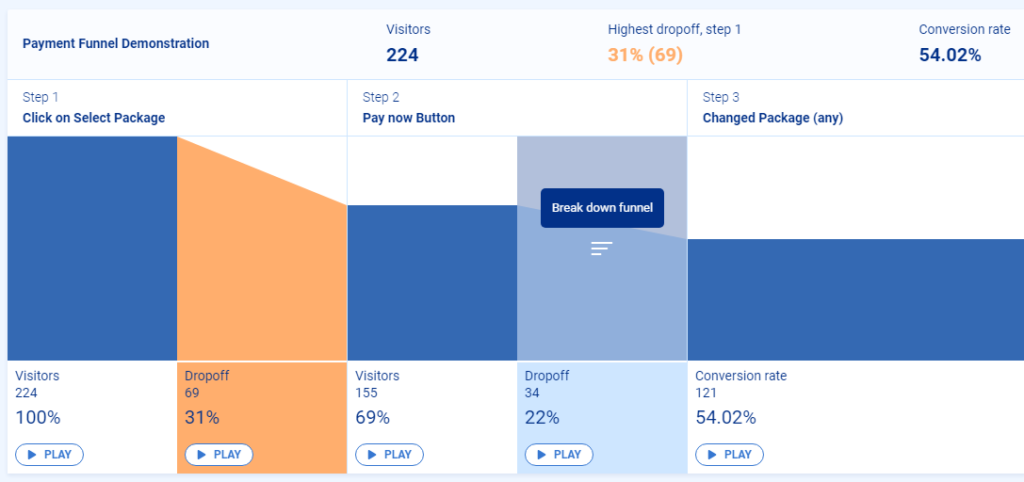
Task: Play recordings for Step 2 dropoff
Action: pyautogui.click(x=559, y=455)
